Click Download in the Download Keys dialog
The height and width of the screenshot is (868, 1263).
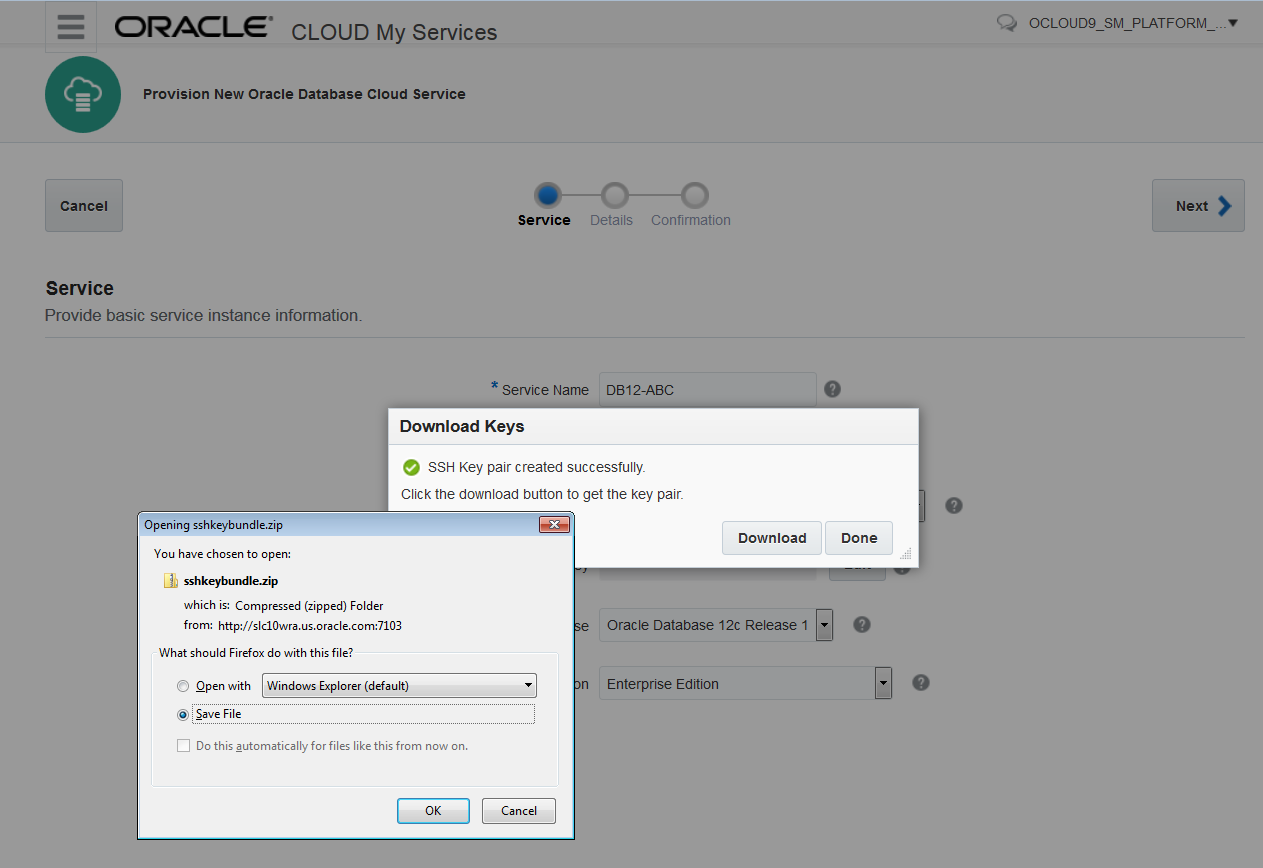click(x=771, y=537)
